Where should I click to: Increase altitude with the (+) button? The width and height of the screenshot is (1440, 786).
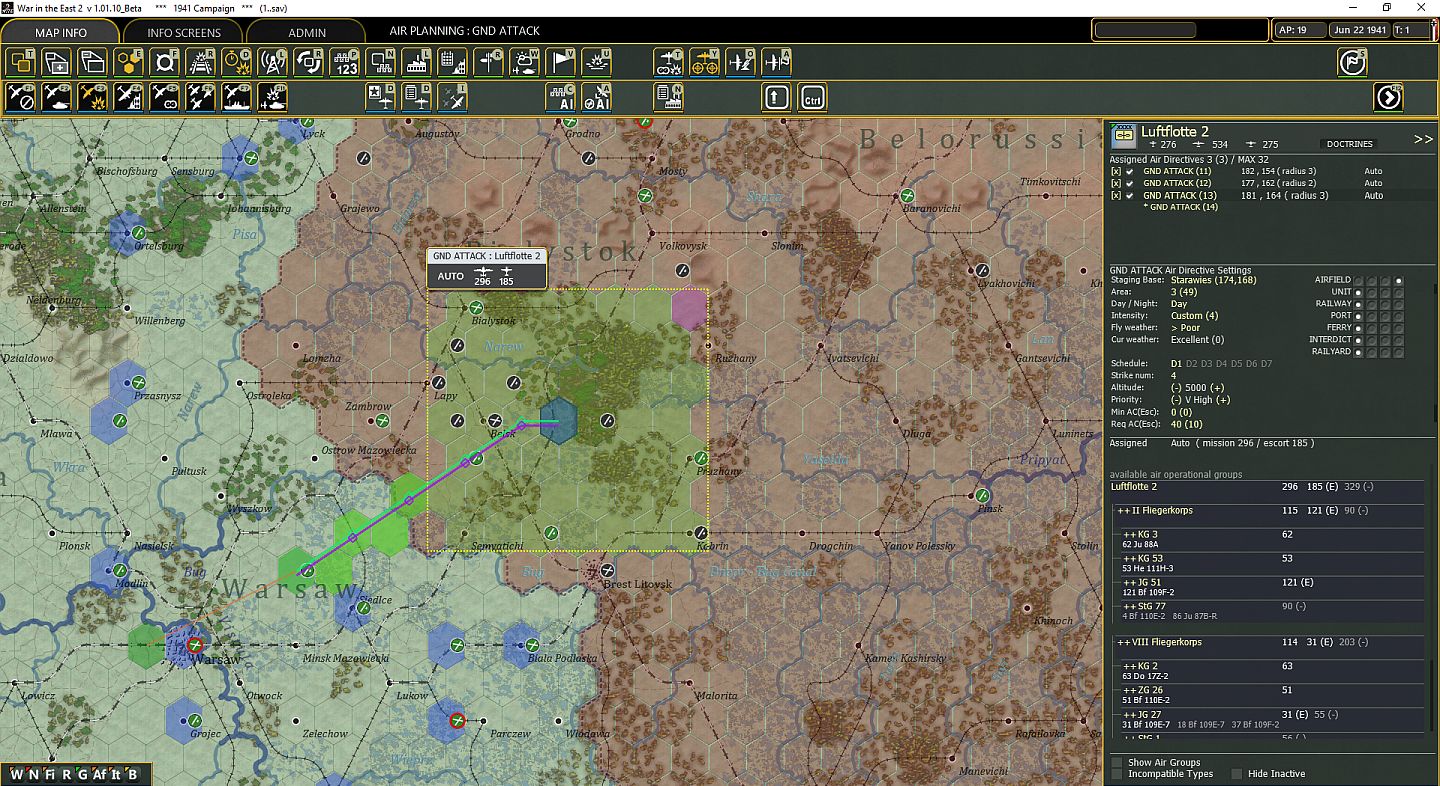[1217, 388]
